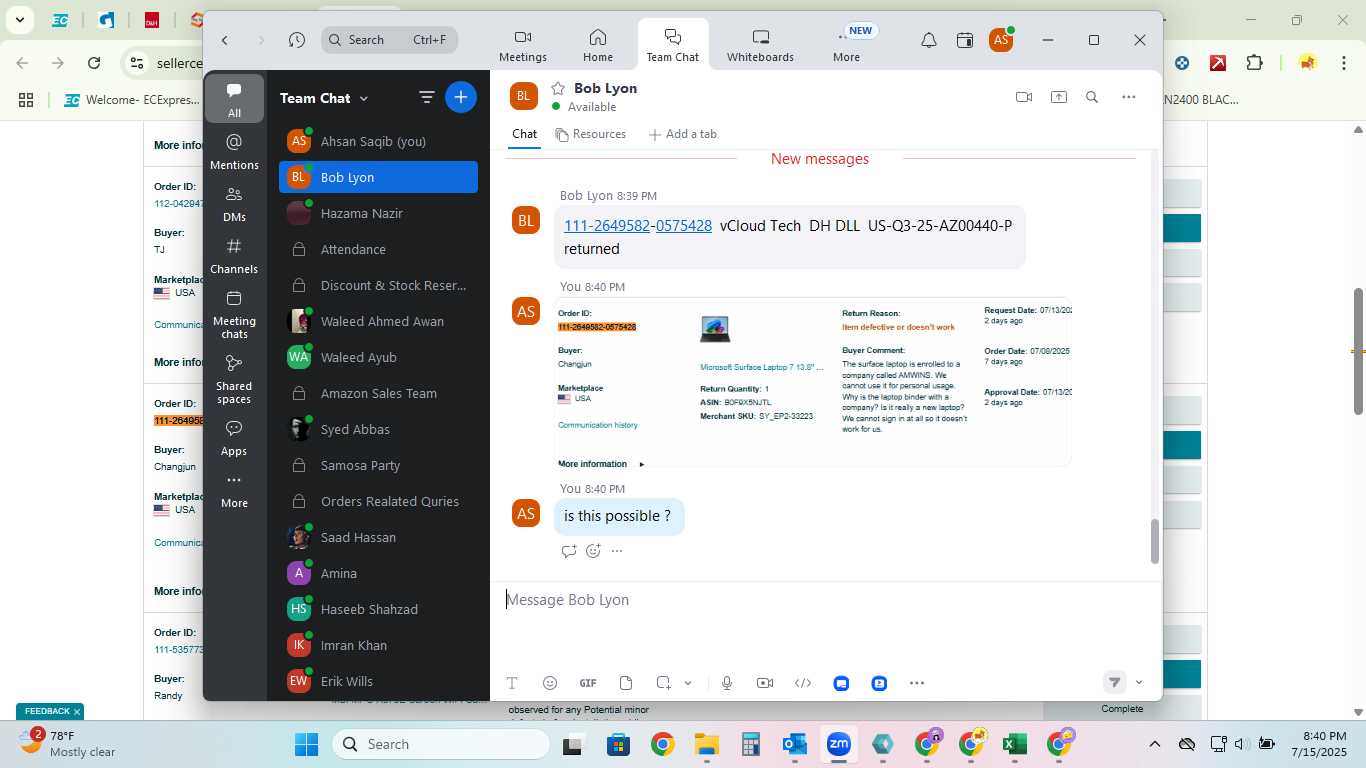Search within Bob Lyon chat
The height and width of the screenshot is (768, 1366).
click(1092, 97)
